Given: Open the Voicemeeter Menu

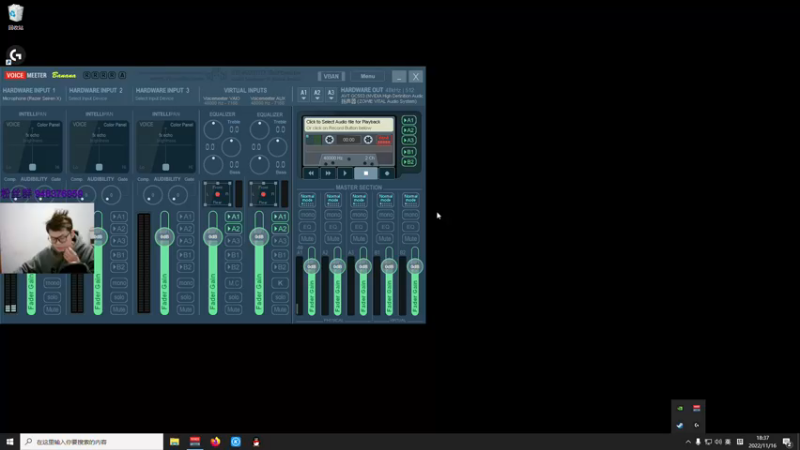Looking at the screenshot, I should click(x=367, y=77).
